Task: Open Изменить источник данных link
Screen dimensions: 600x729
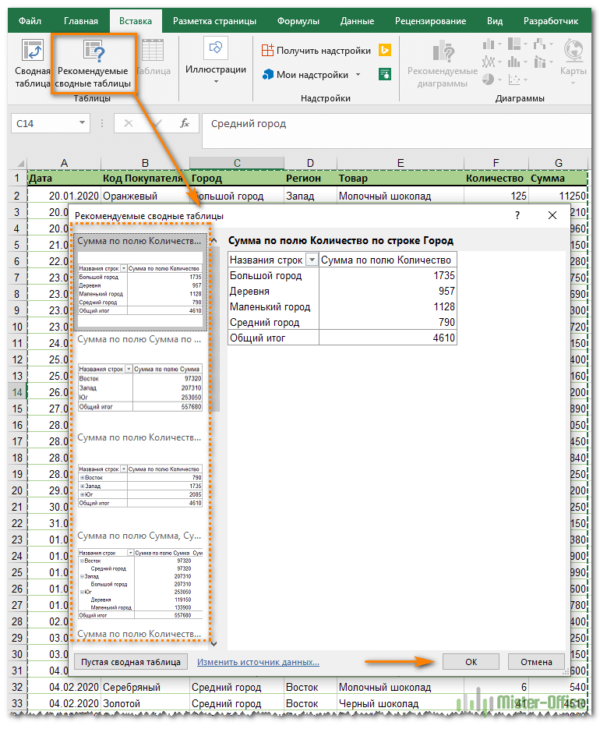Action: (x=258, y=662)
